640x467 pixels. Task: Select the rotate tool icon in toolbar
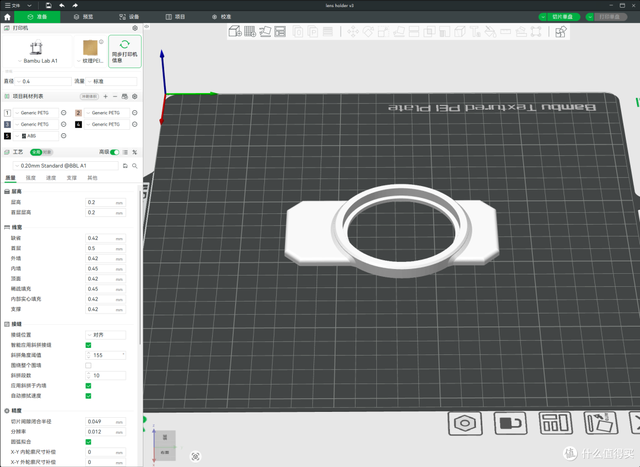pos(368,31)
